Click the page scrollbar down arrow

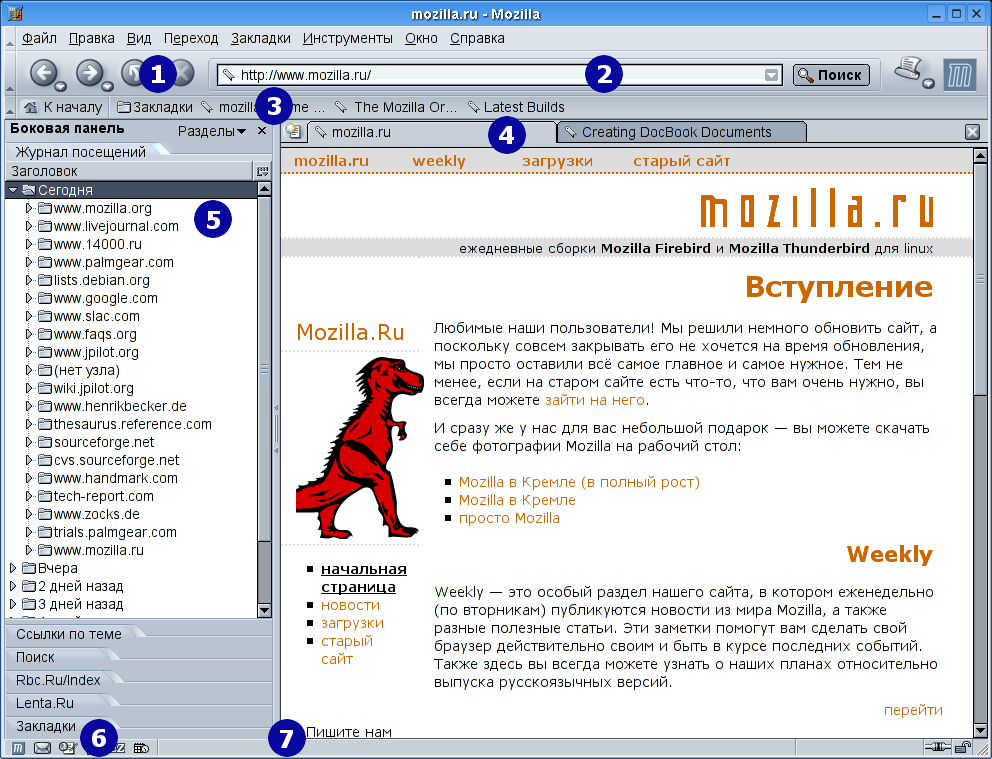pyautogui.click(x=981, y=729)
